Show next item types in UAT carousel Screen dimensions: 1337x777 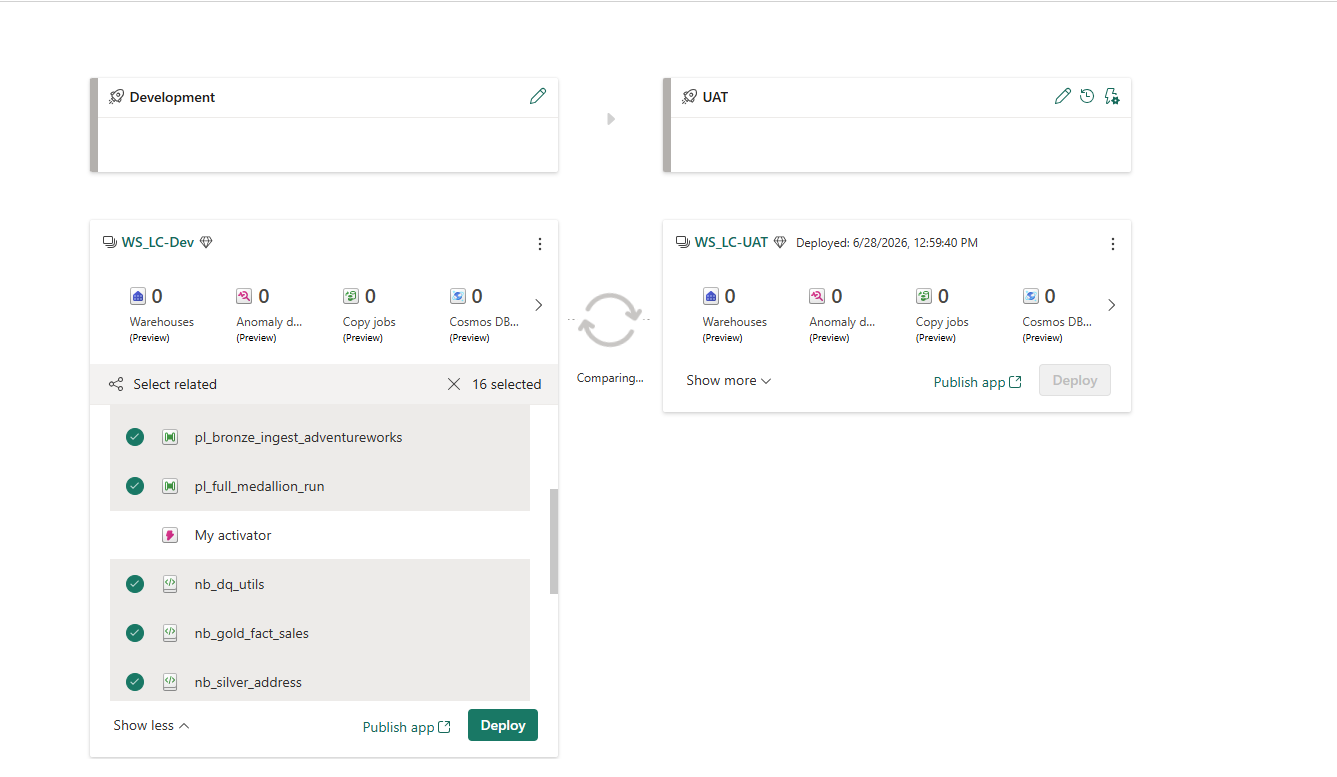tap(1112, 305)
